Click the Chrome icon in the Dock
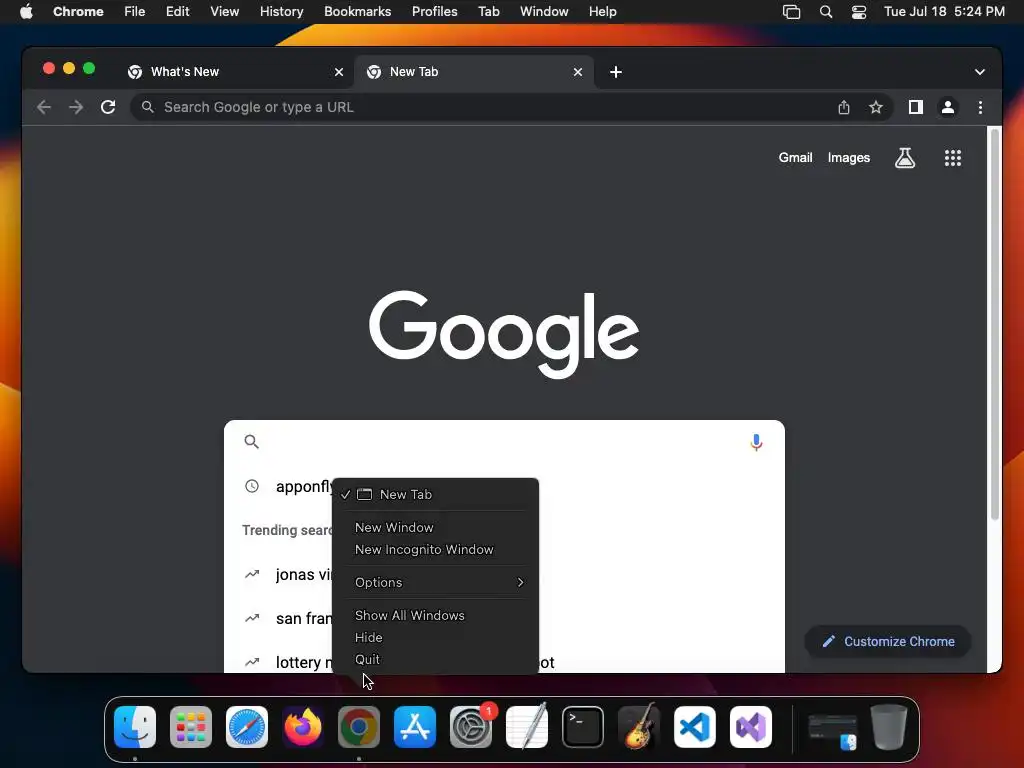1024x768 pixels. coord(359,726)
